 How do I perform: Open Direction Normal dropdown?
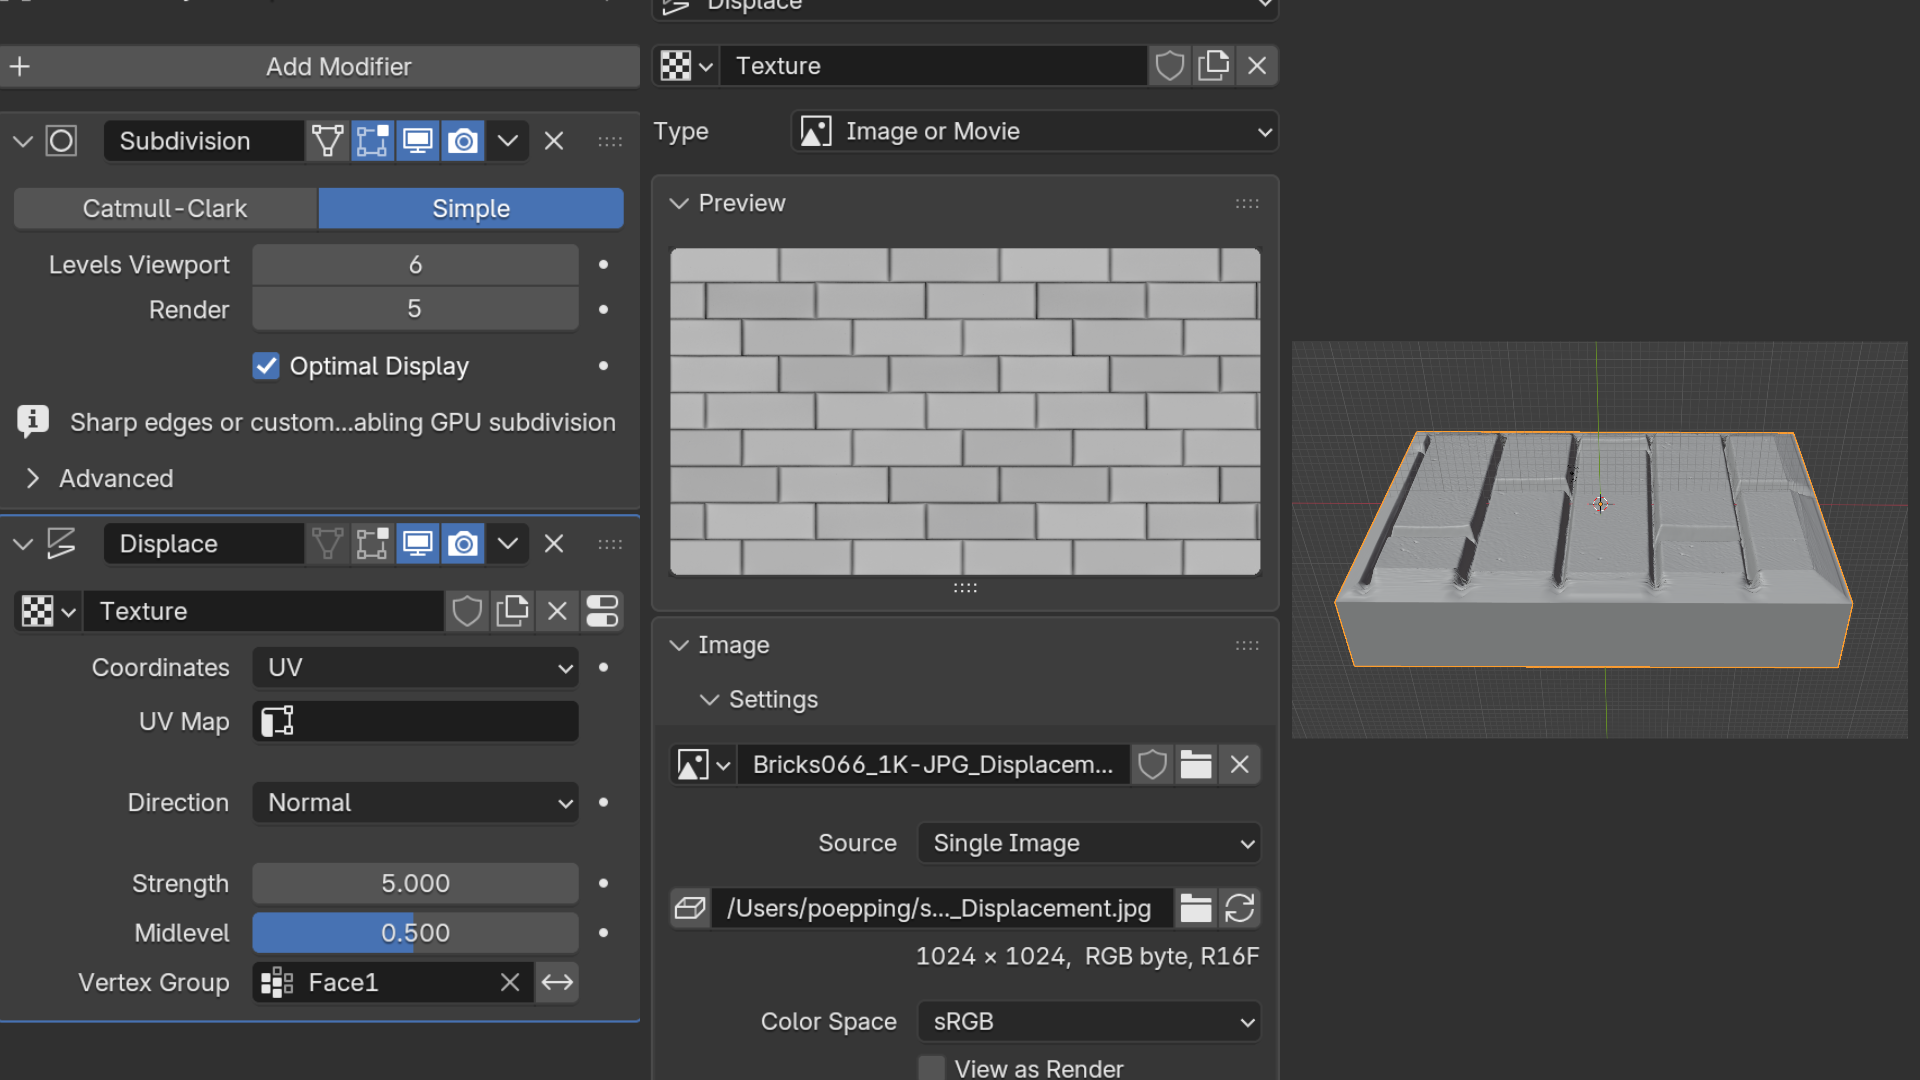(x=415, y=803)
